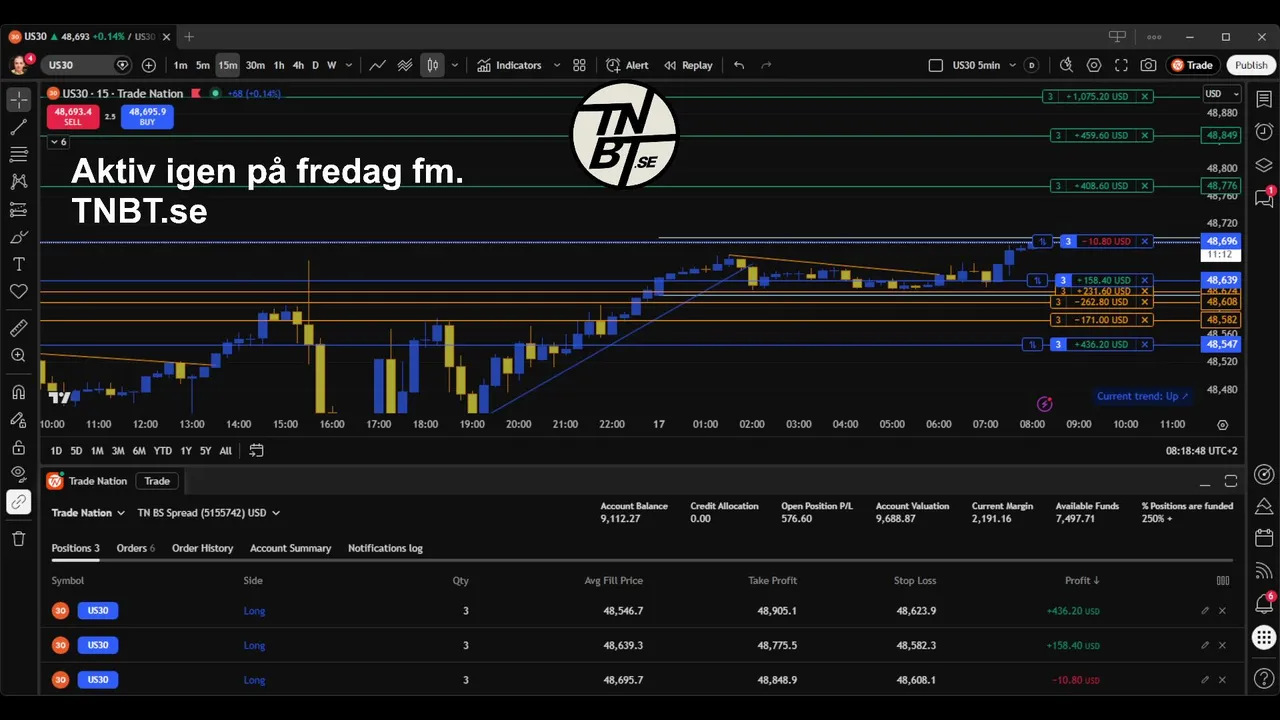The image size is (1280, 720).
Task: Take a chart snapshot with camera
Action: pos(1148,65)
